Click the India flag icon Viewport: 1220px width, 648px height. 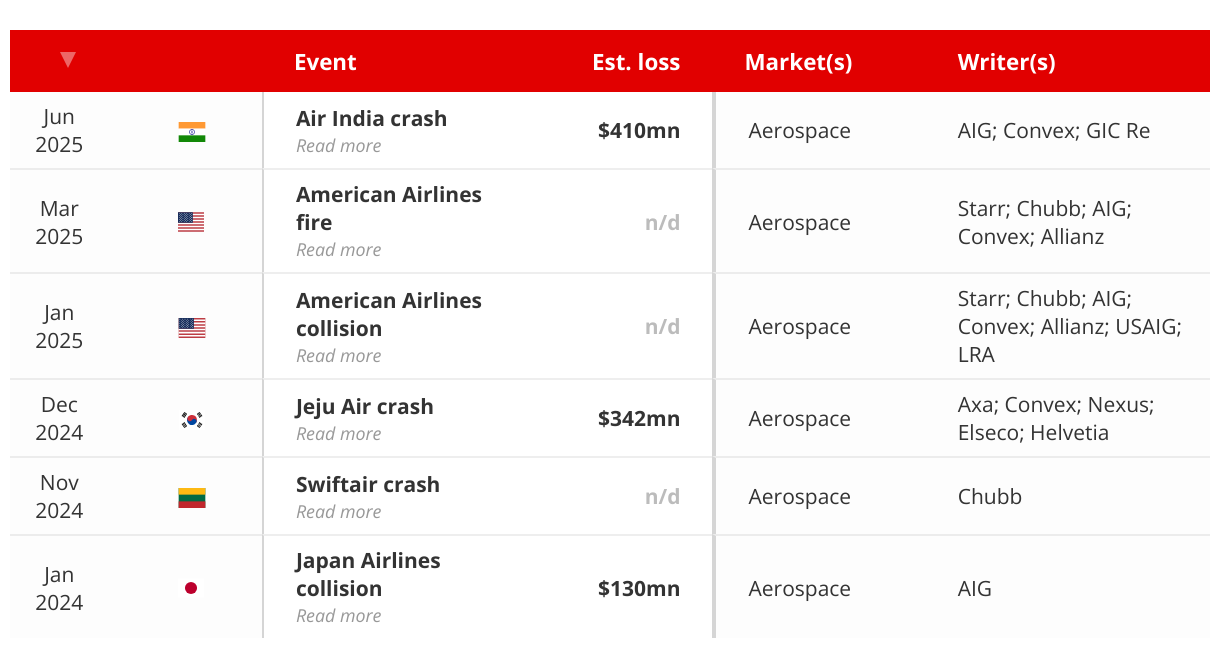(192, 132)
